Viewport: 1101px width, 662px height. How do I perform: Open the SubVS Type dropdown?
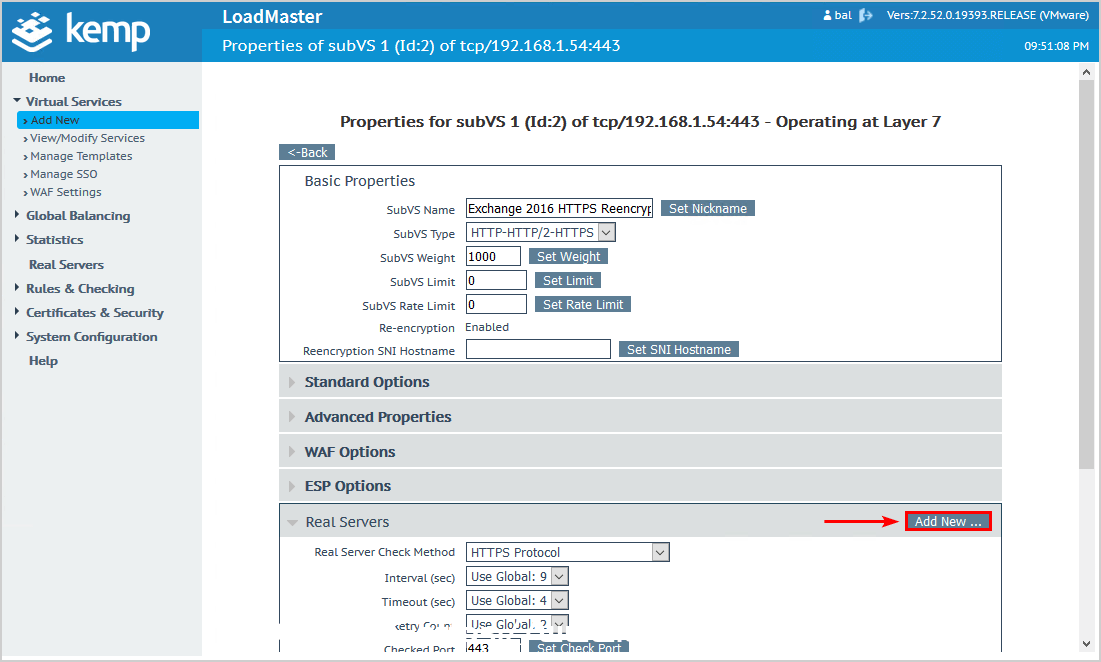[541, 232]
